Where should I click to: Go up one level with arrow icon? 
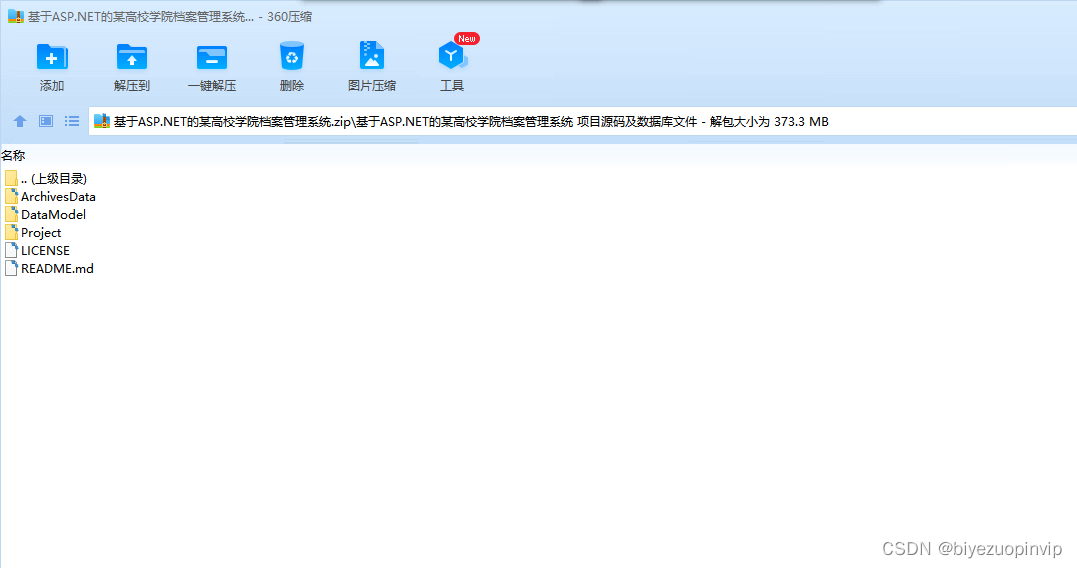(x=20, y=122)
